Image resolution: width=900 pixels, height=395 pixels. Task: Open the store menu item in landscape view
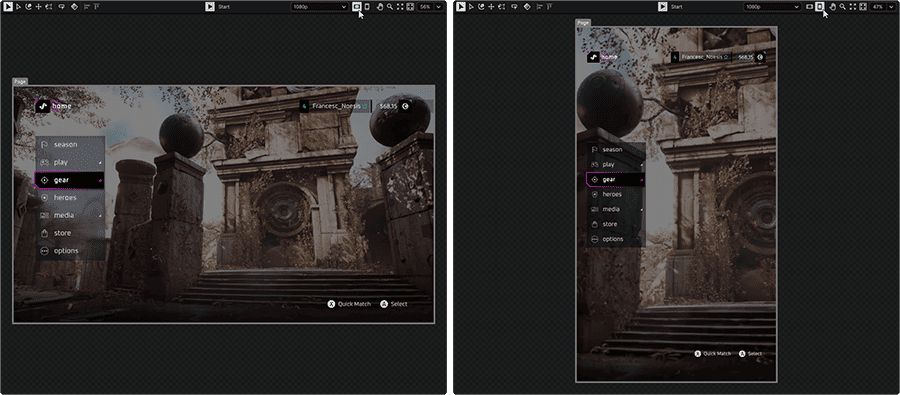click(70, 233)
